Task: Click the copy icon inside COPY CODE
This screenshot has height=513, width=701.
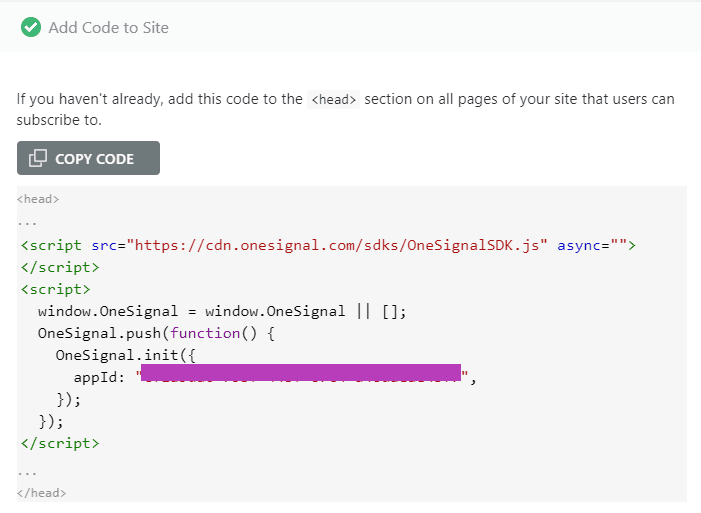Action: (38, 158)
